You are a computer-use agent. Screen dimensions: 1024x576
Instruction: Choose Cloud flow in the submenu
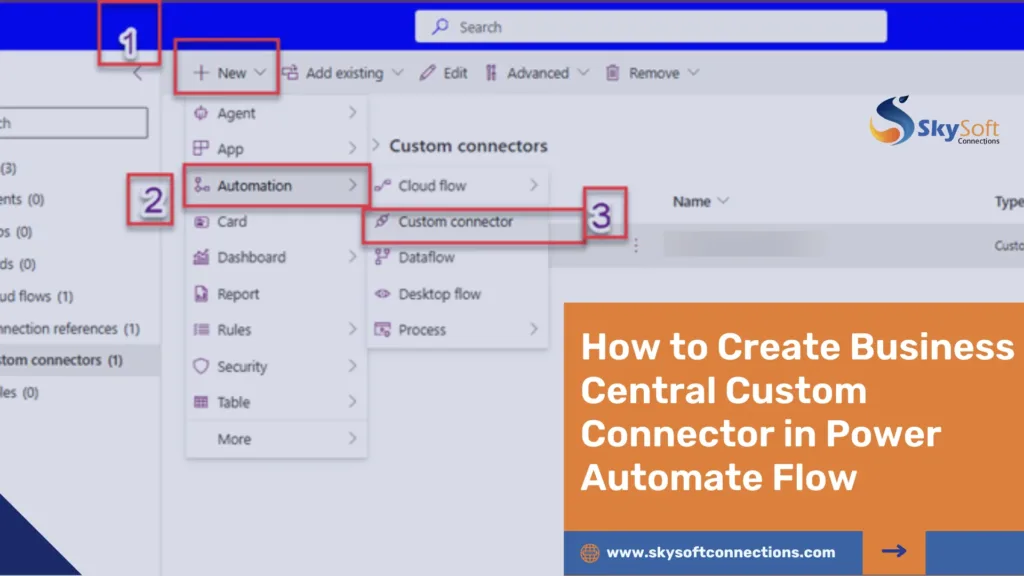click(432, 185)
